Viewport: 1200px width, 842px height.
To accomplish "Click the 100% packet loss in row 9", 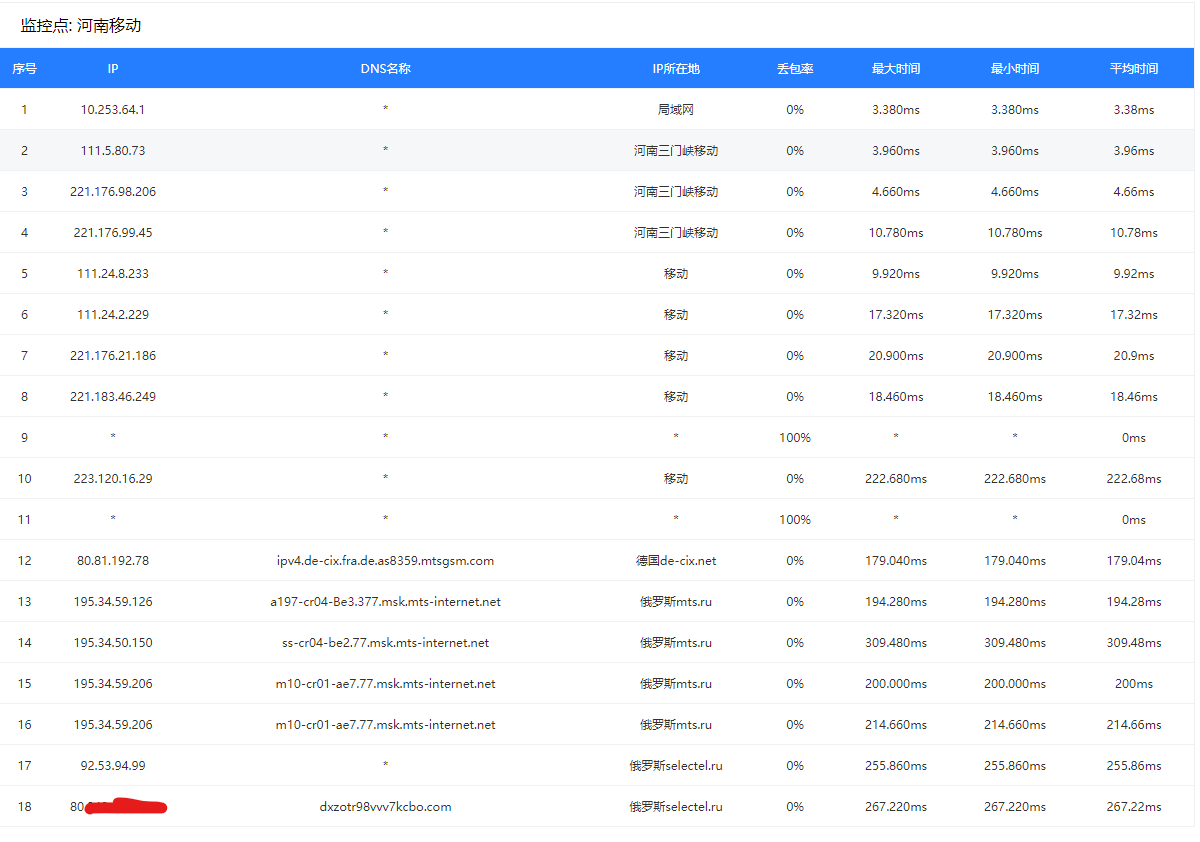I will coord(795,438).
